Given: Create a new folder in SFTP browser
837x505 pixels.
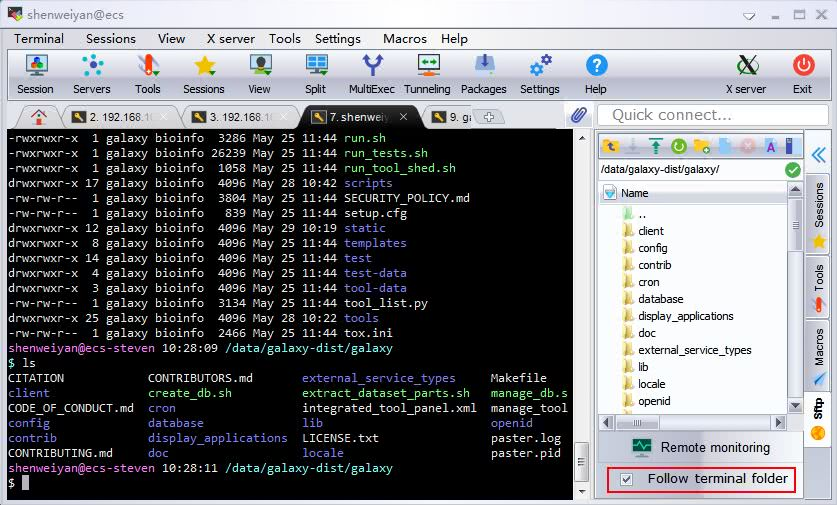Looking at the screenshot, I should [x=702, y=147].
